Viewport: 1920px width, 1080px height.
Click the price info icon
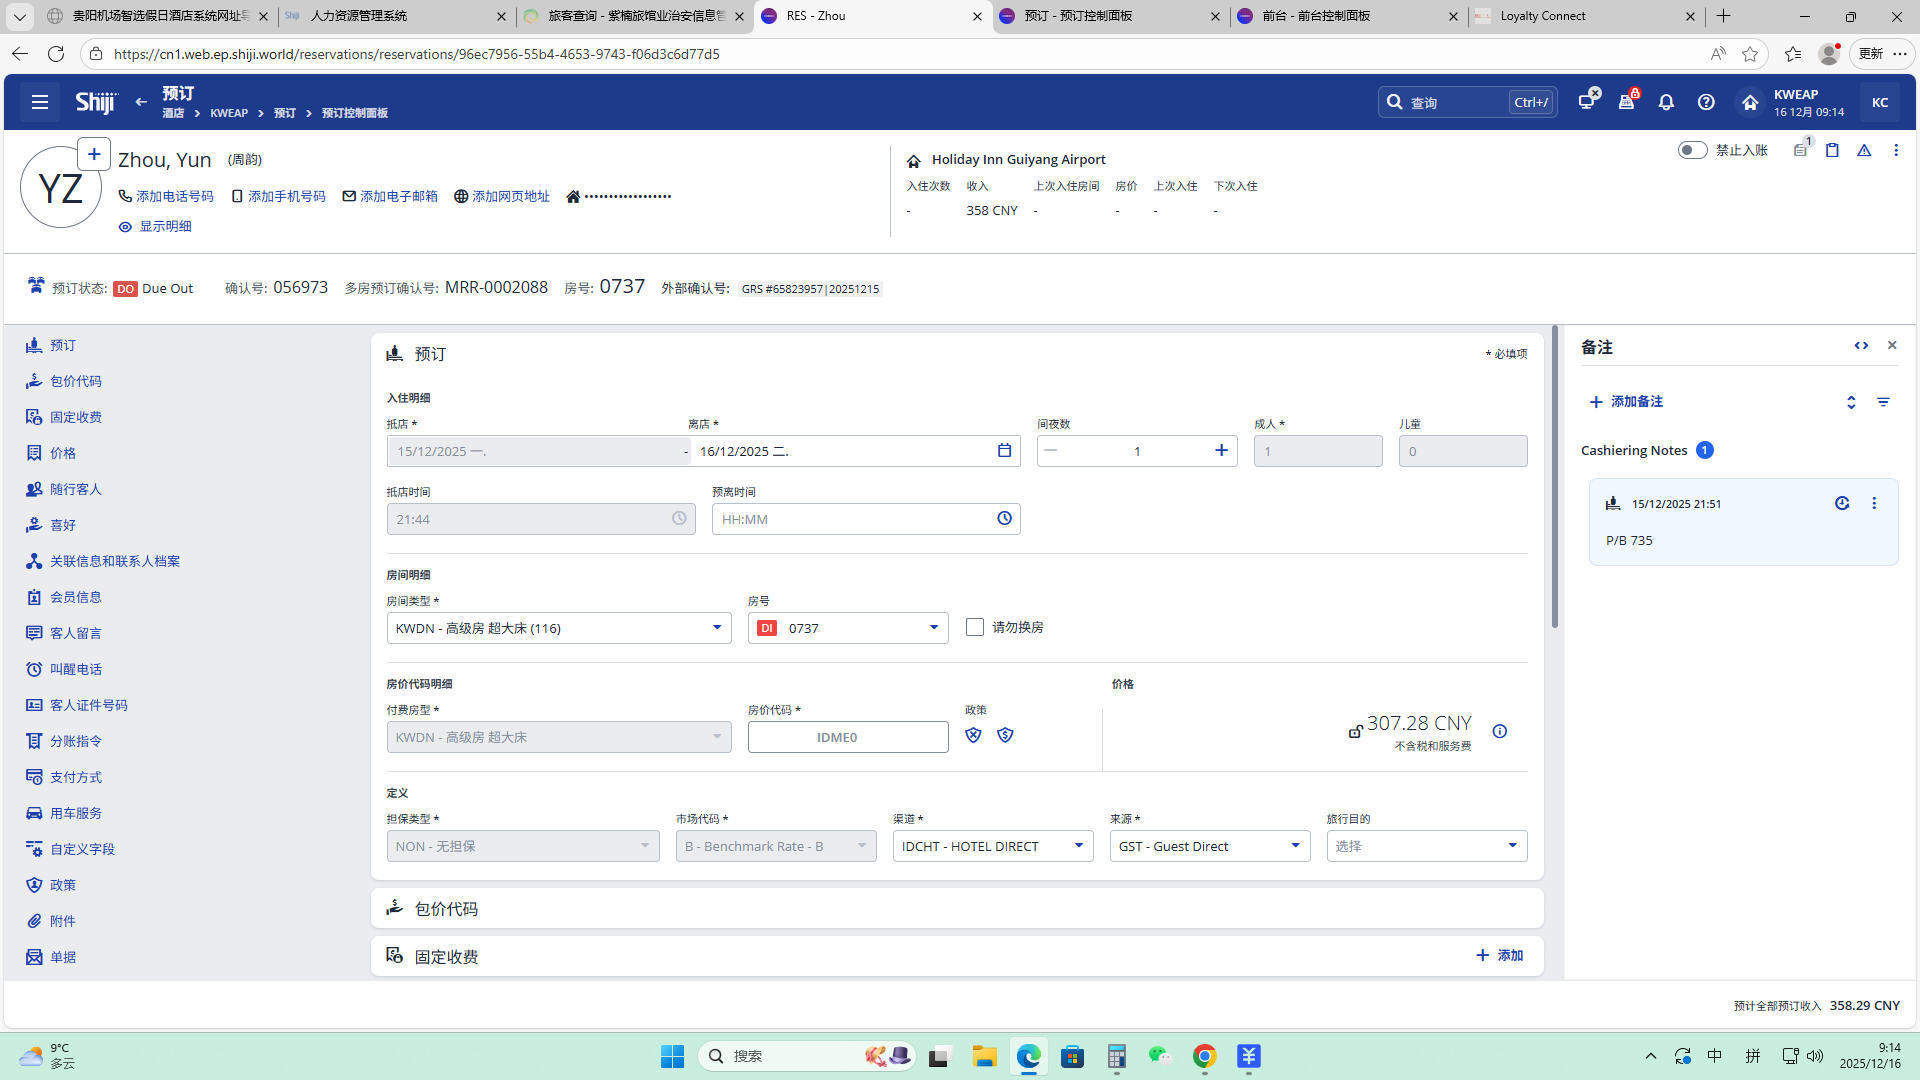[1499, 731]
